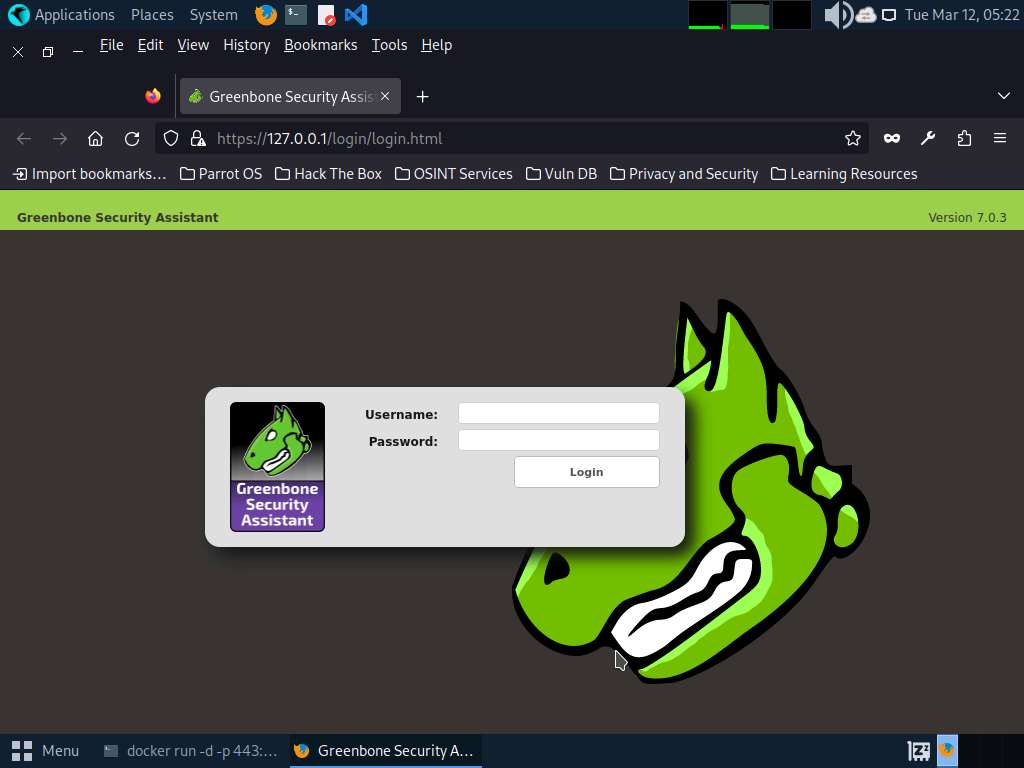Click the wrench developer tools icon
Viewport: 1024px width, 768px height.
tap(928, 139)
